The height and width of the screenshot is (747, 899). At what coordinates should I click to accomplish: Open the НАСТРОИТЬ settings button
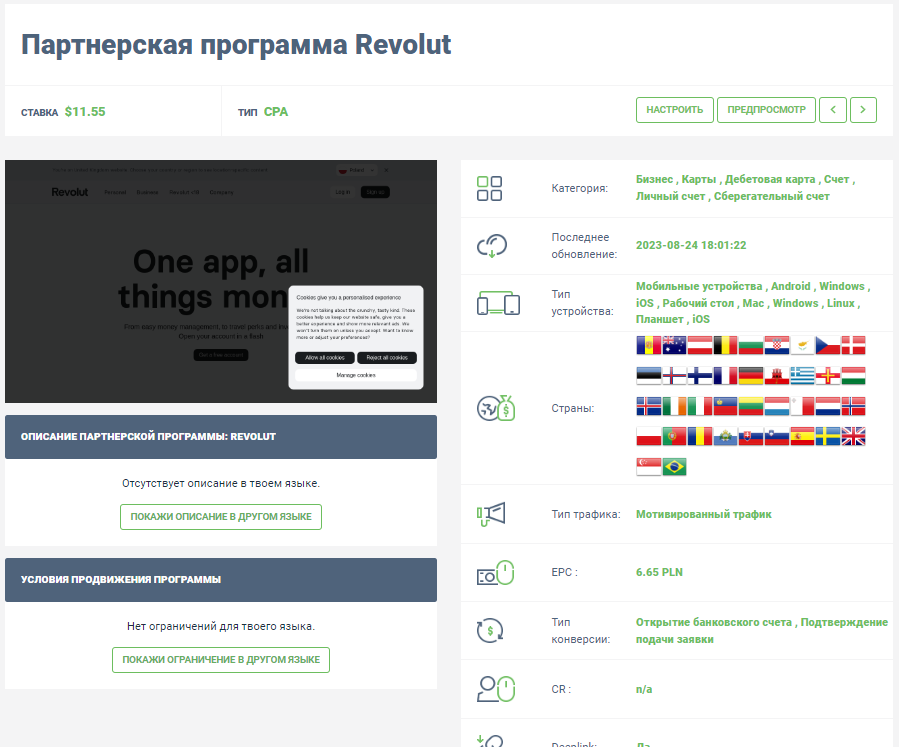point(674,110)
